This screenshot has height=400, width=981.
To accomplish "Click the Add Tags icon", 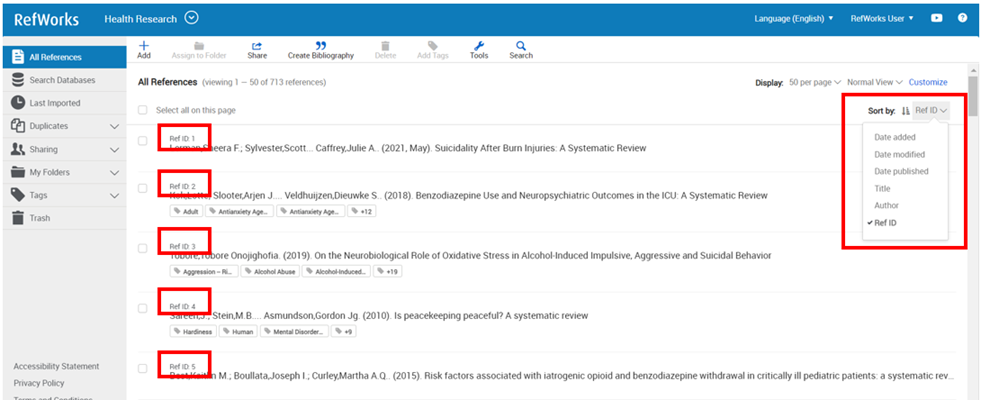I will coord(432,46).
